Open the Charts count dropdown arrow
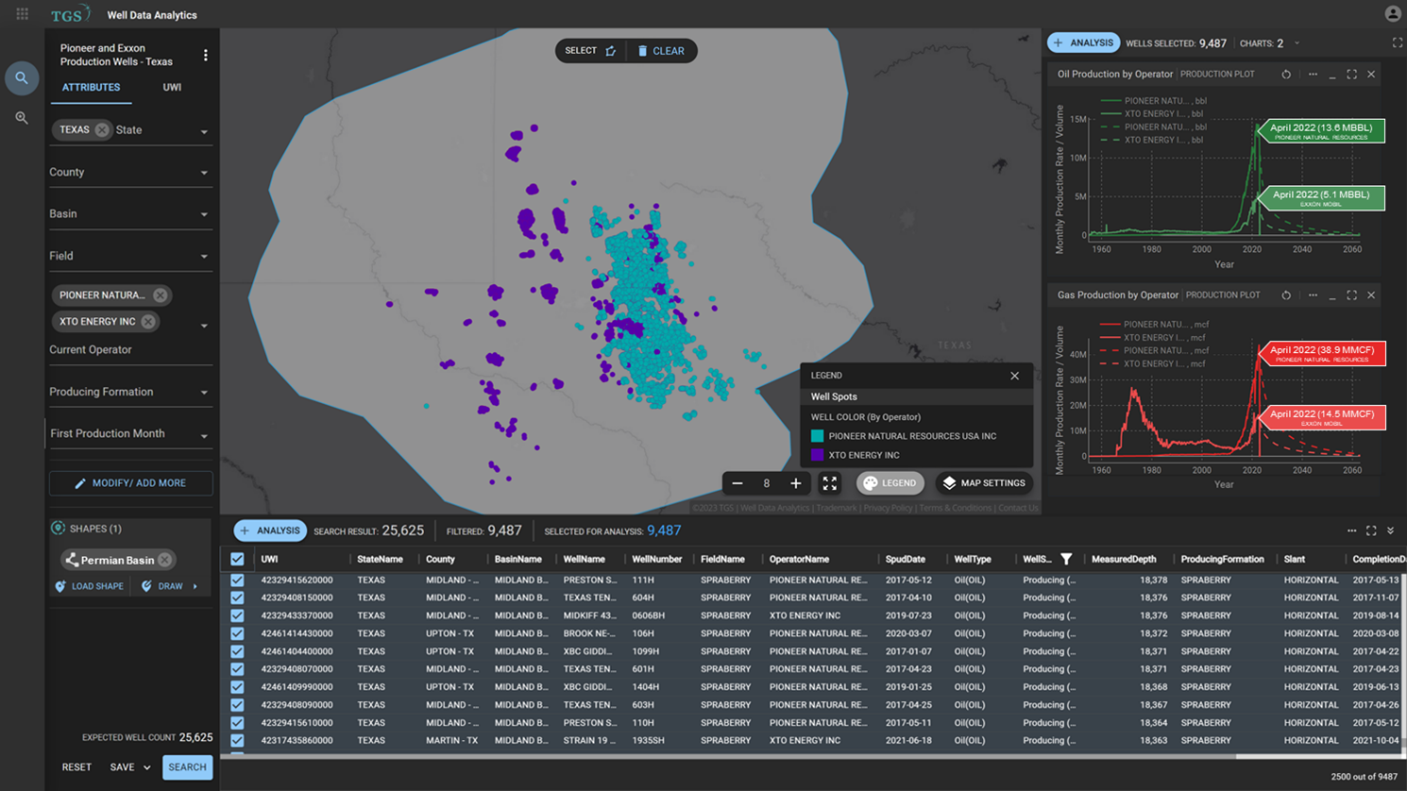This screenshot has width=1407, height=791. (1297, 44)
